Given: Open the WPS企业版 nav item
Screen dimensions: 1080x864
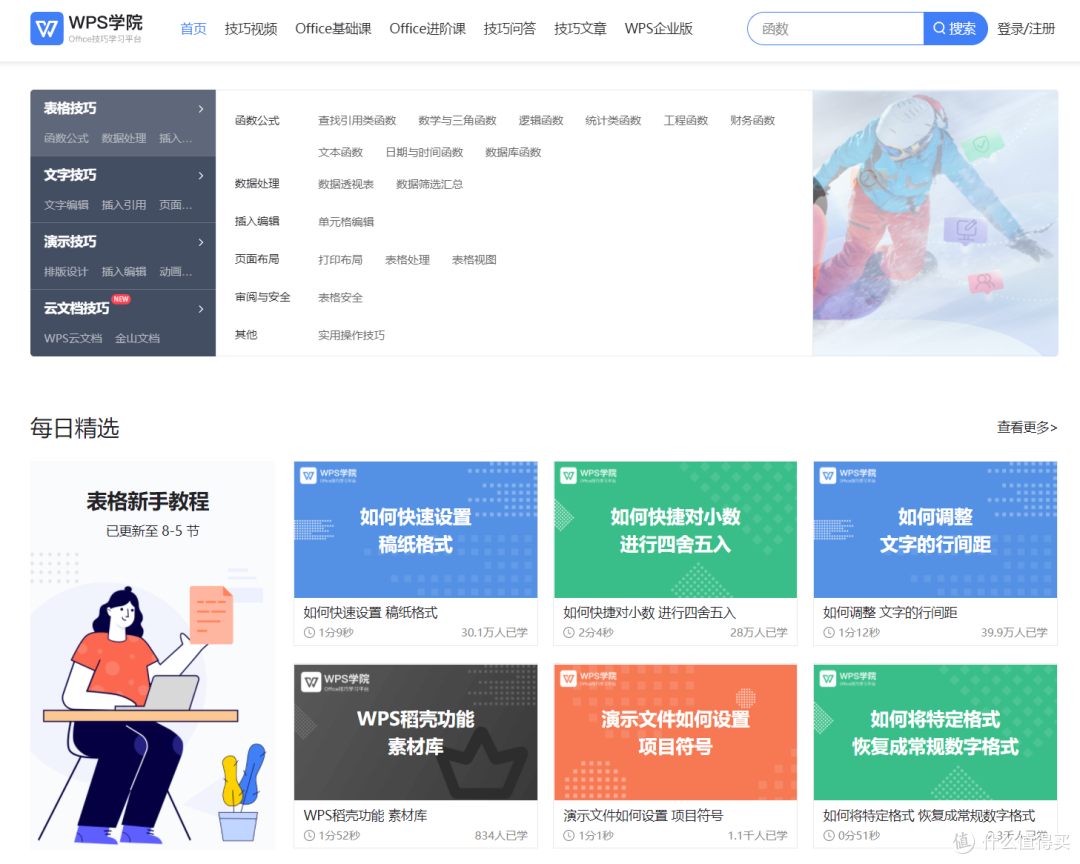Looking at the screenshot, I should [658, 28].
